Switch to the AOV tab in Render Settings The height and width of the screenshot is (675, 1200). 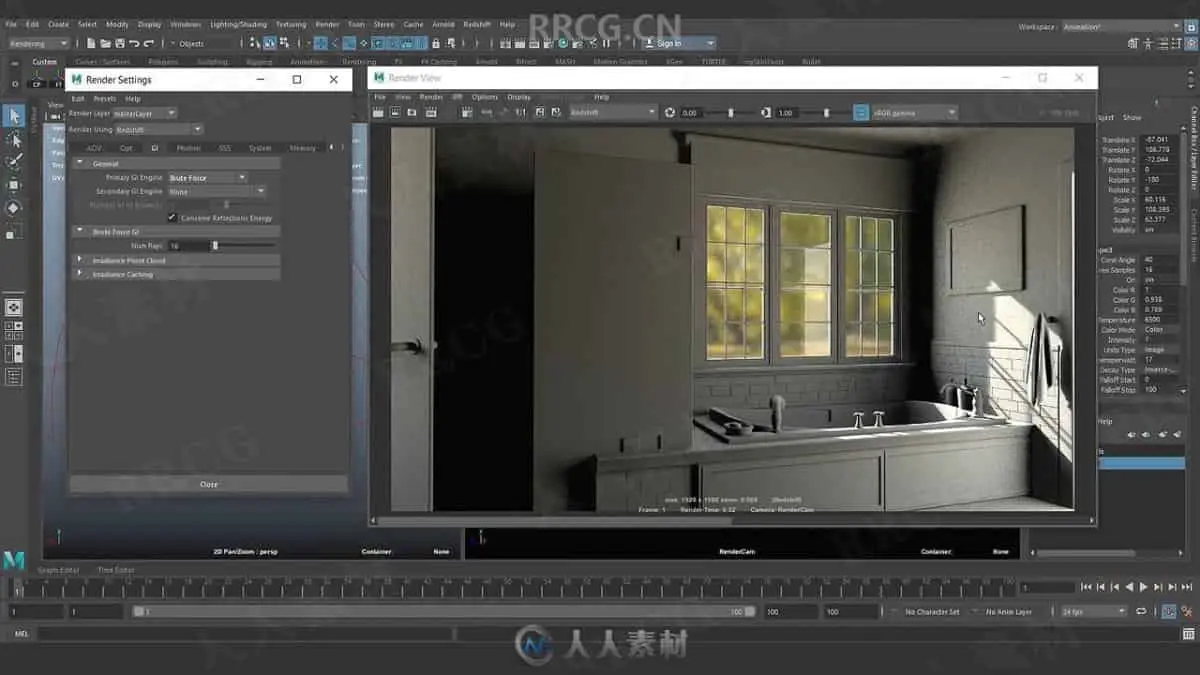[93, 148]
